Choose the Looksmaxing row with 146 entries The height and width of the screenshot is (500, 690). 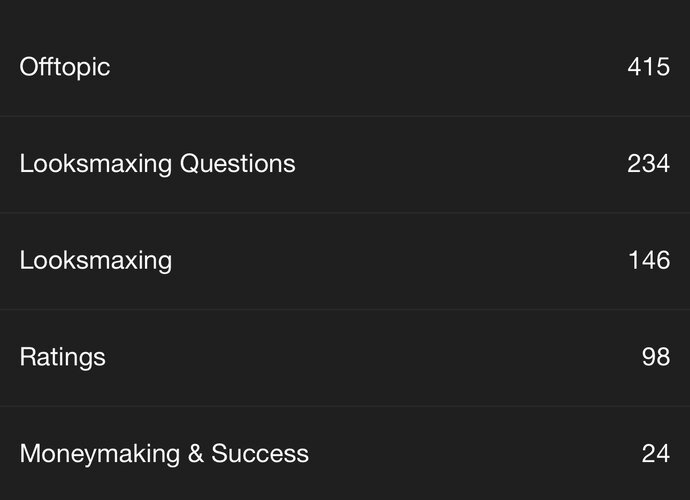[x=345, y=260]
